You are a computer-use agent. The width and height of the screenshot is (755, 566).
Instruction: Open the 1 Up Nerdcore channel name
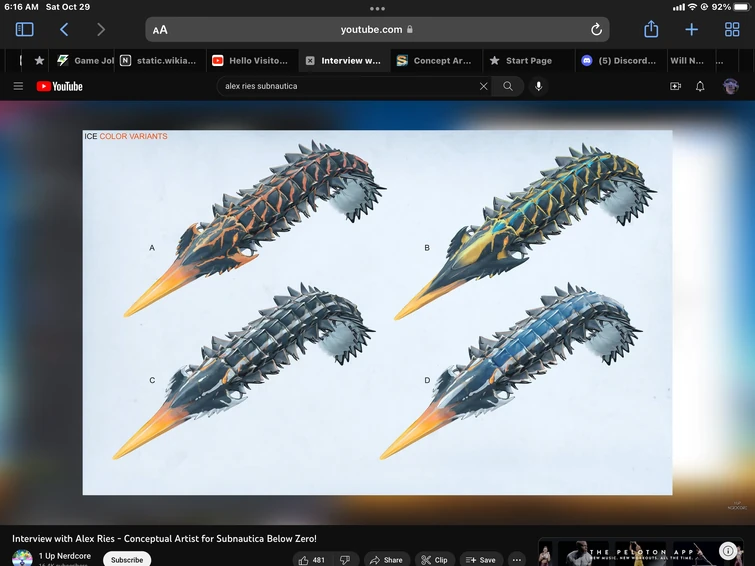(x=65, y=555)
